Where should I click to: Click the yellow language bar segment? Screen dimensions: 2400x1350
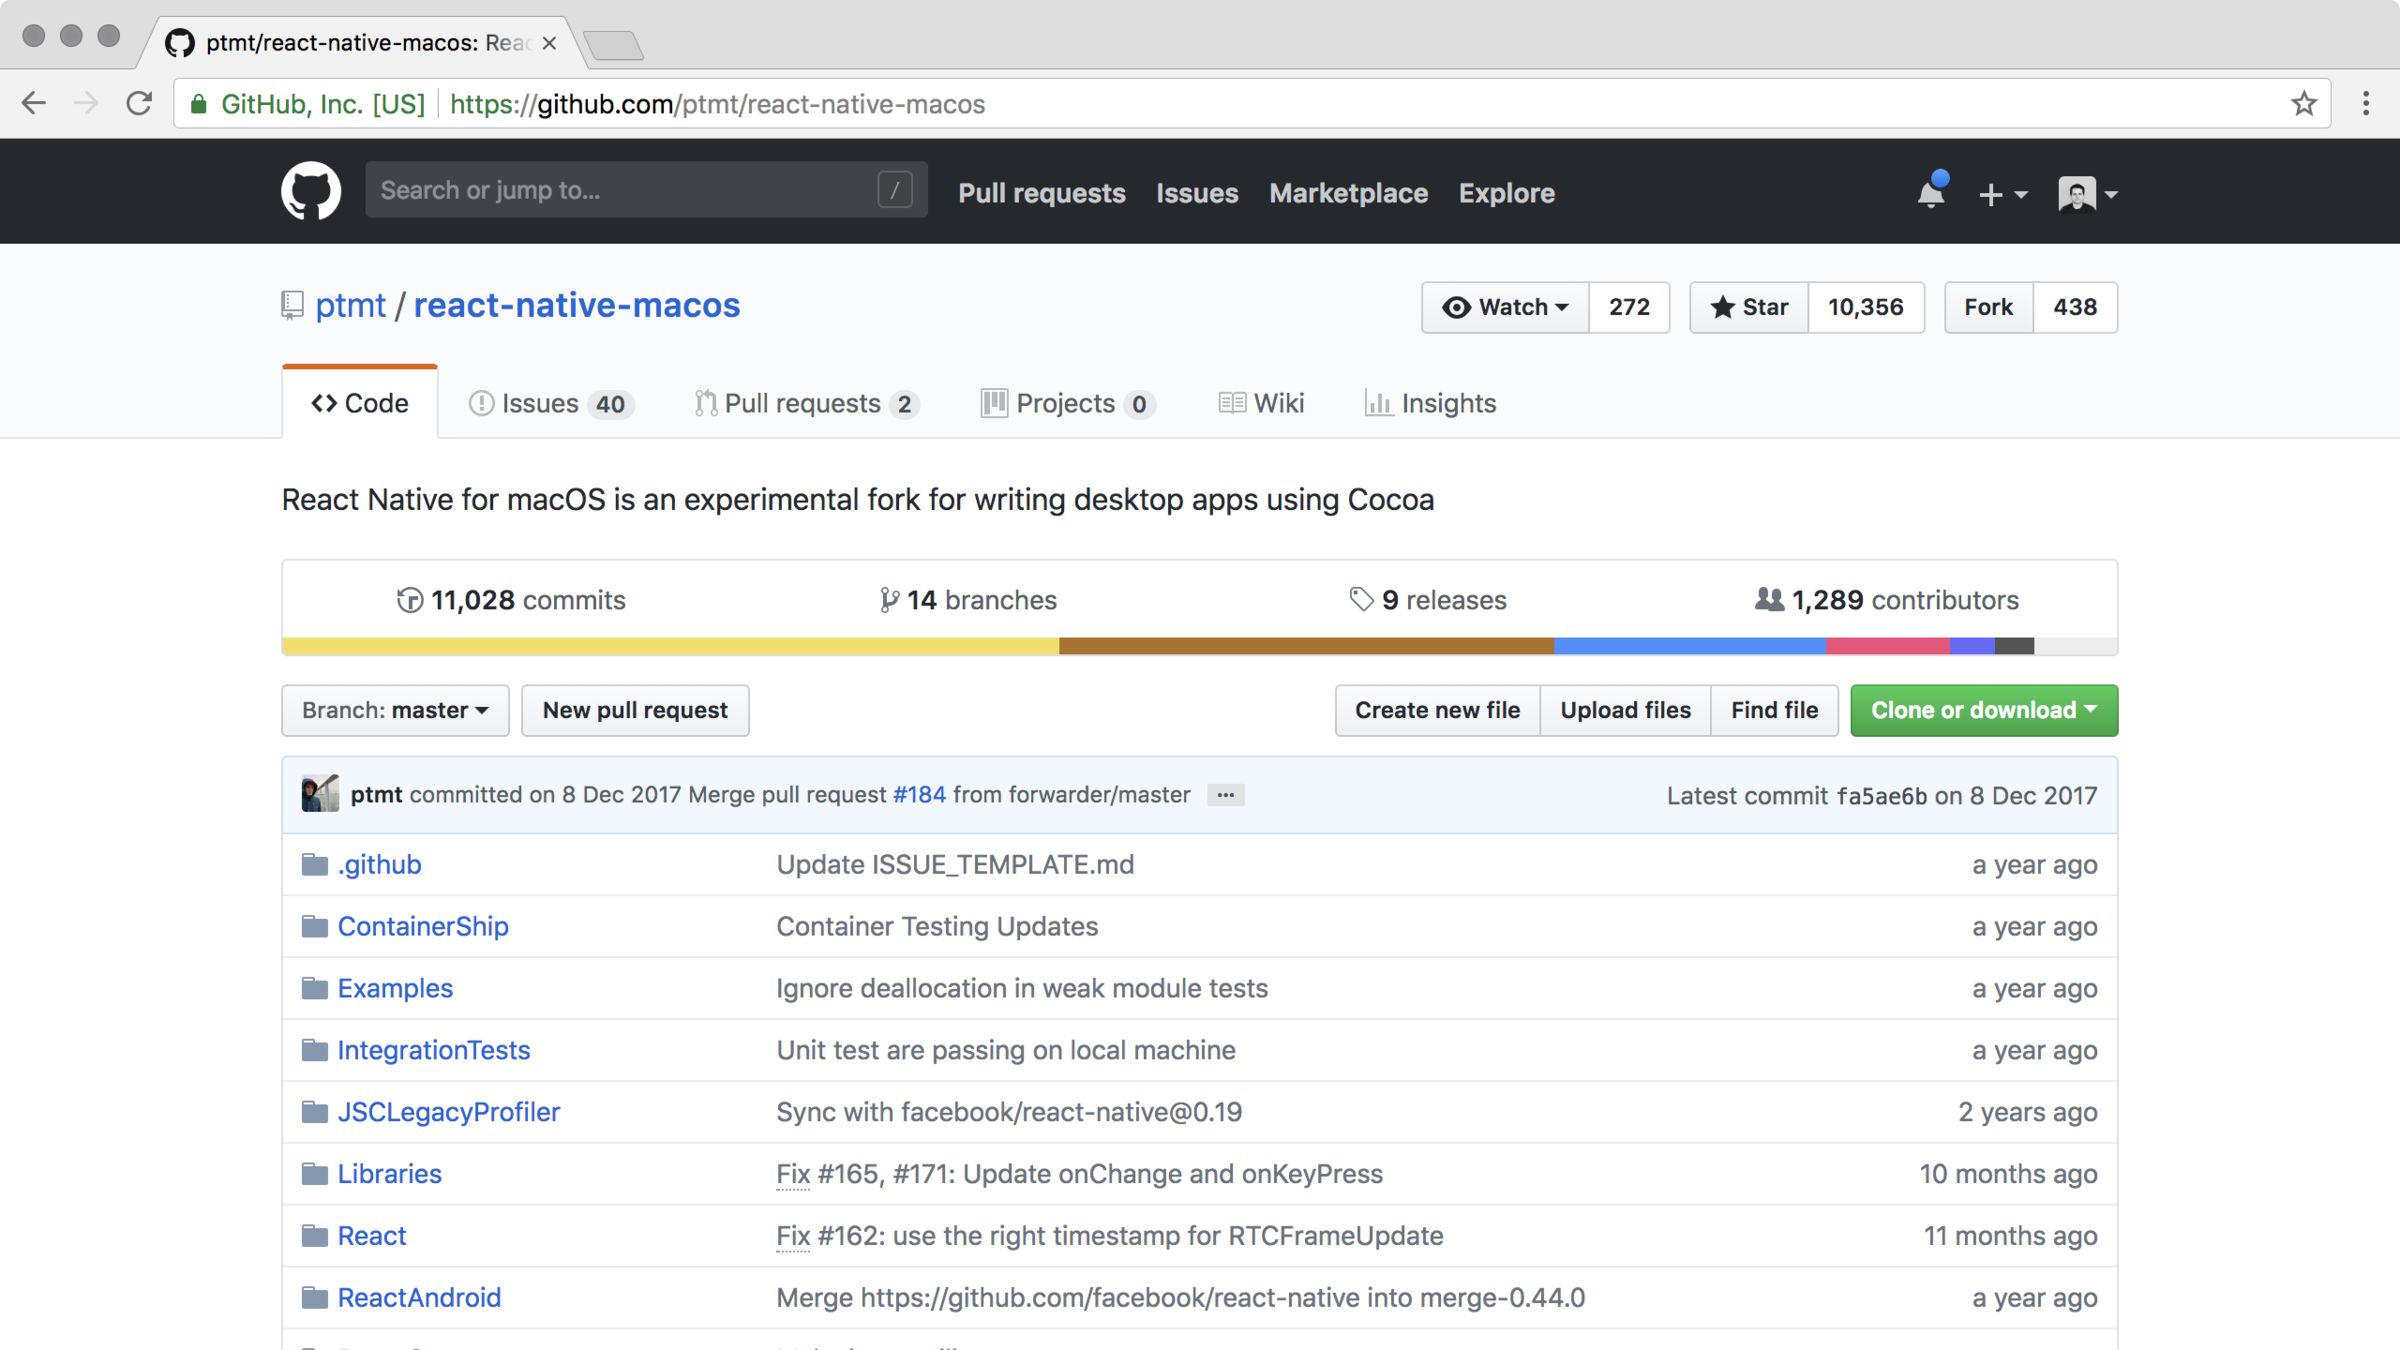(670, 646)
